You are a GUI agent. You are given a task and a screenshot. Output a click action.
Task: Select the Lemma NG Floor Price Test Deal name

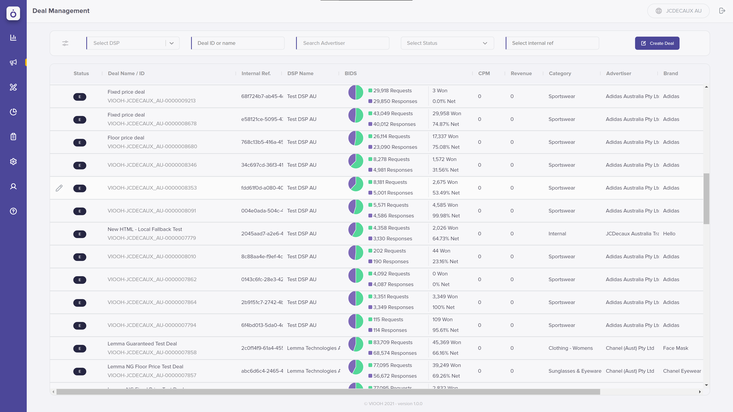tap(145, 367)
